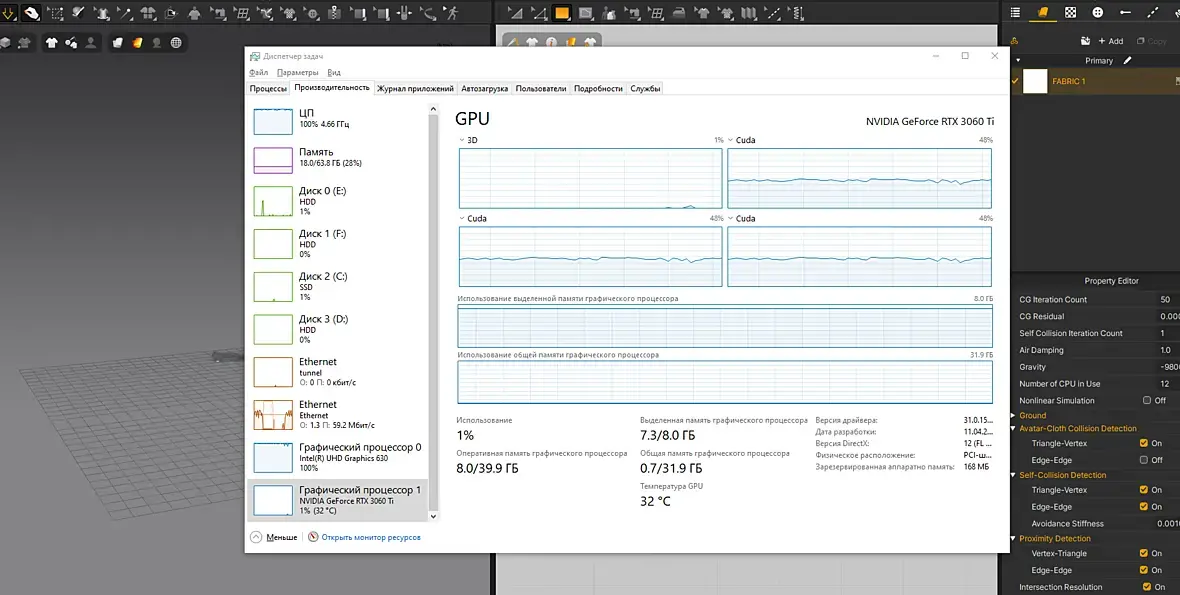
Task: Select the highlighted orange rectangle pattern tool
Action: (x=562, y=13)
